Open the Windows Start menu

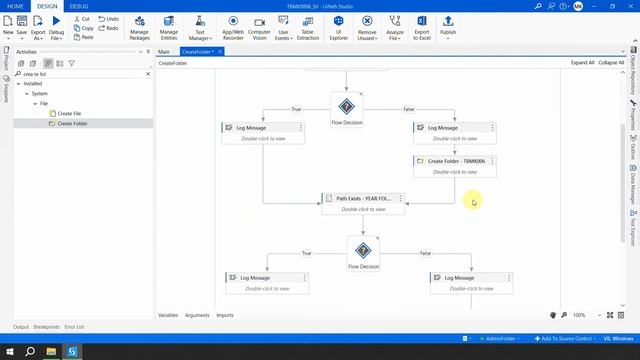(x=10, y=351)
